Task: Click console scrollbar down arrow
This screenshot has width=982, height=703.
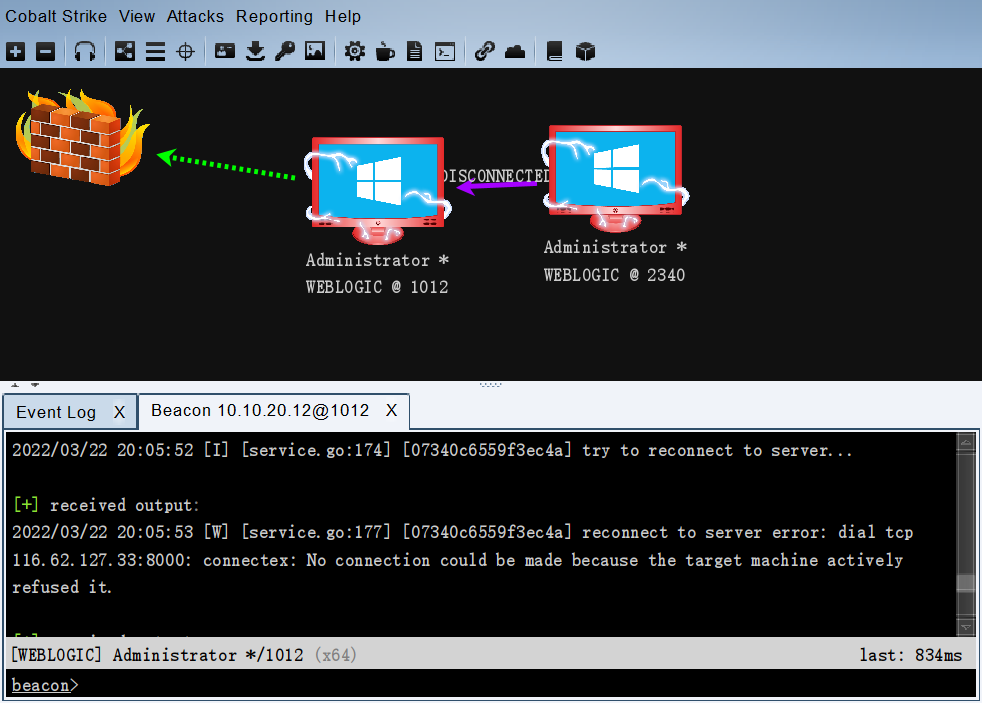Action: 966,627
